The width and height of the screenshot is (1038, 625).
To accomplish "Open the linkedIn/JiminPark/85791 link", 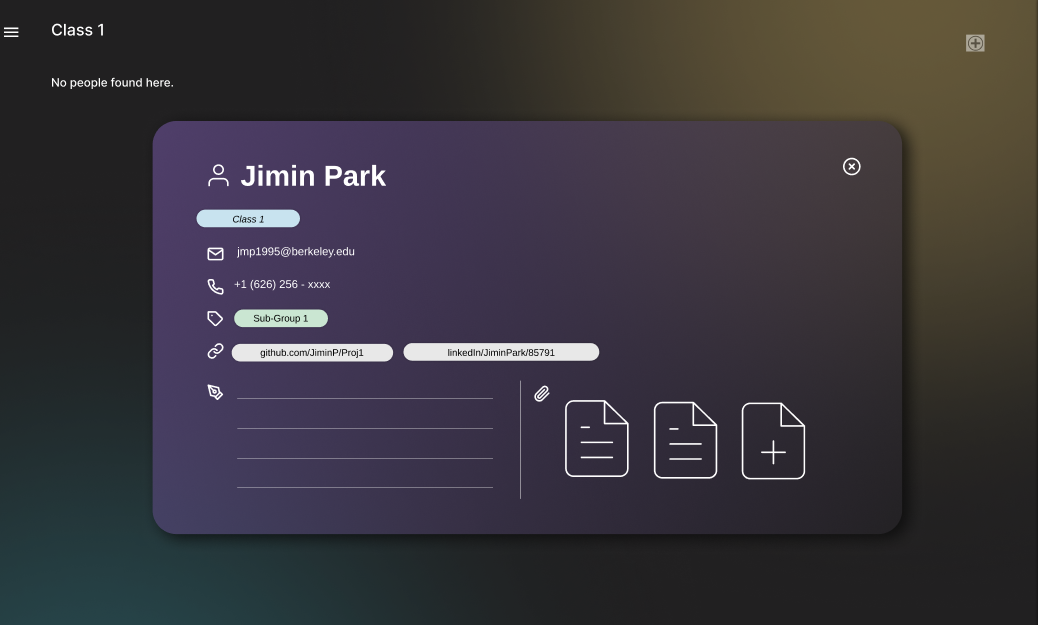I will pyautogui.click(x=501, y=352).
